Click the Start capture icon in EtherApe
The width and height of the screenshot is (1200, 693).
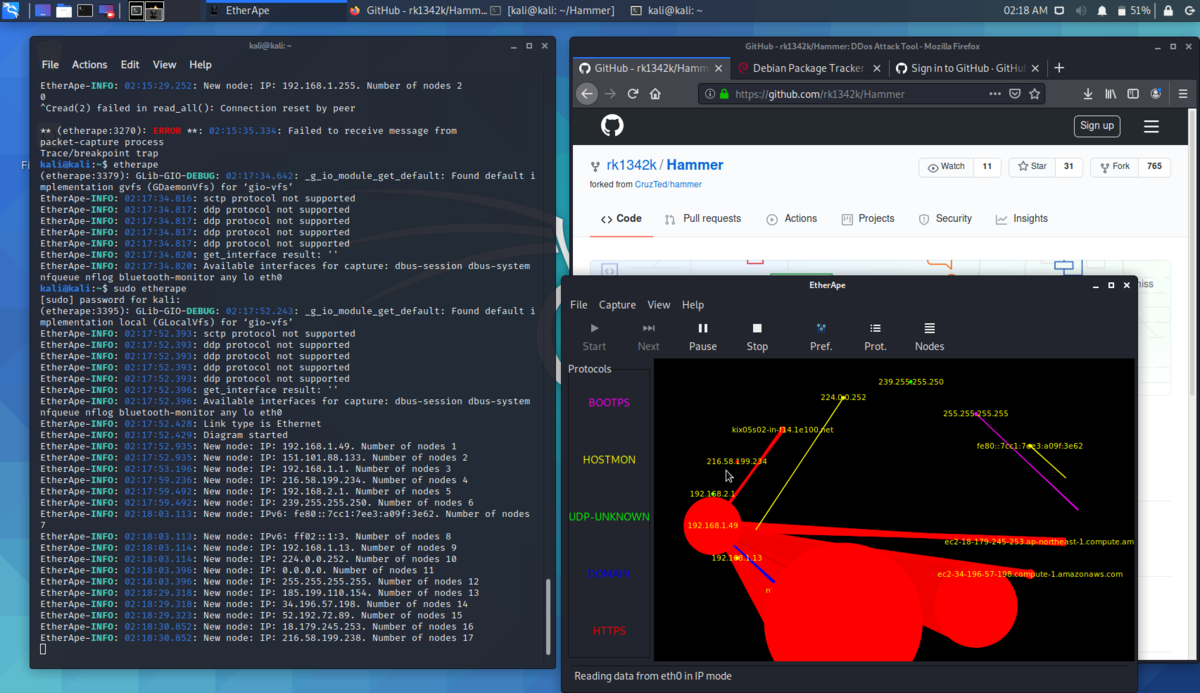click(x=594, y=328)
